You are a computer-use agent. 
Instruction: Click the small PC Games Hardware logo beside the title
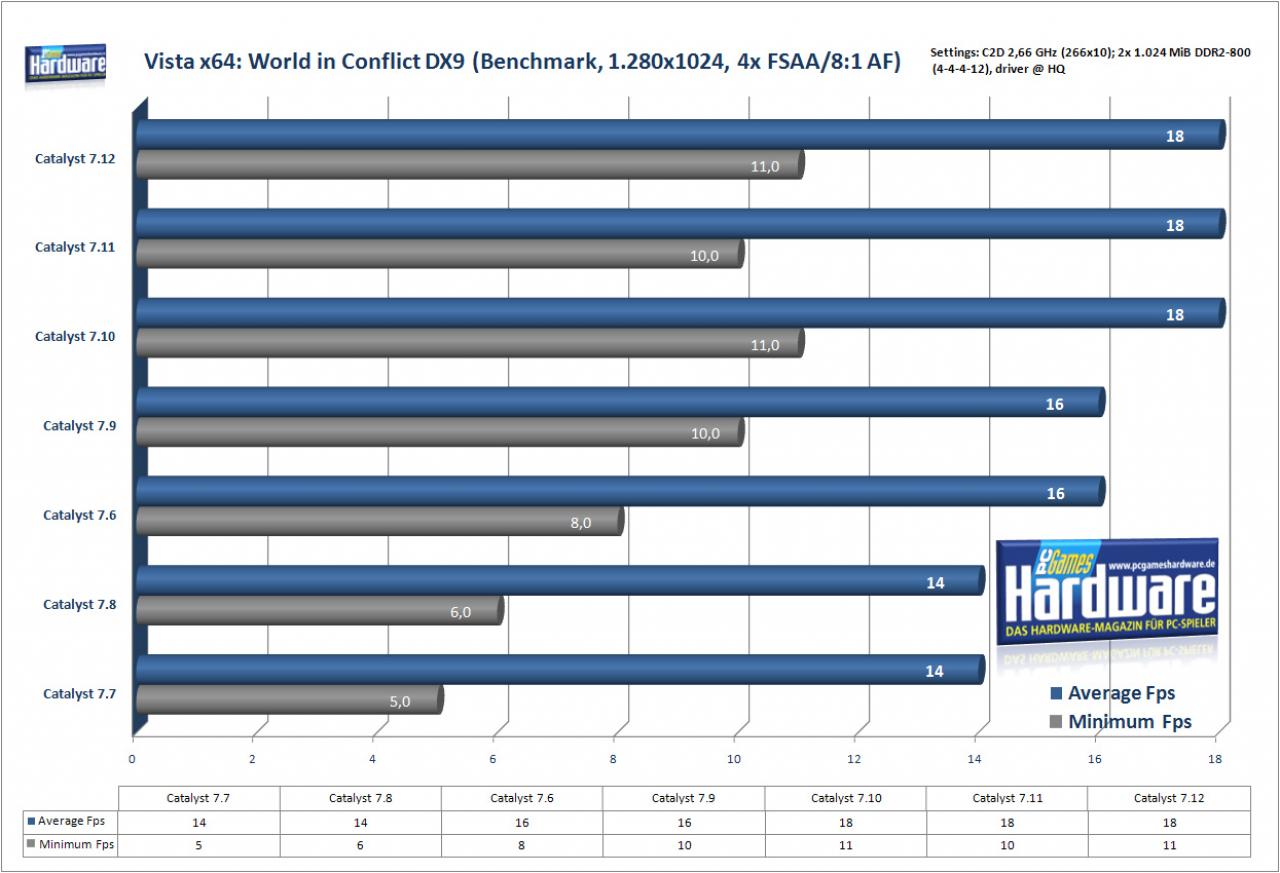coord(66,66)
